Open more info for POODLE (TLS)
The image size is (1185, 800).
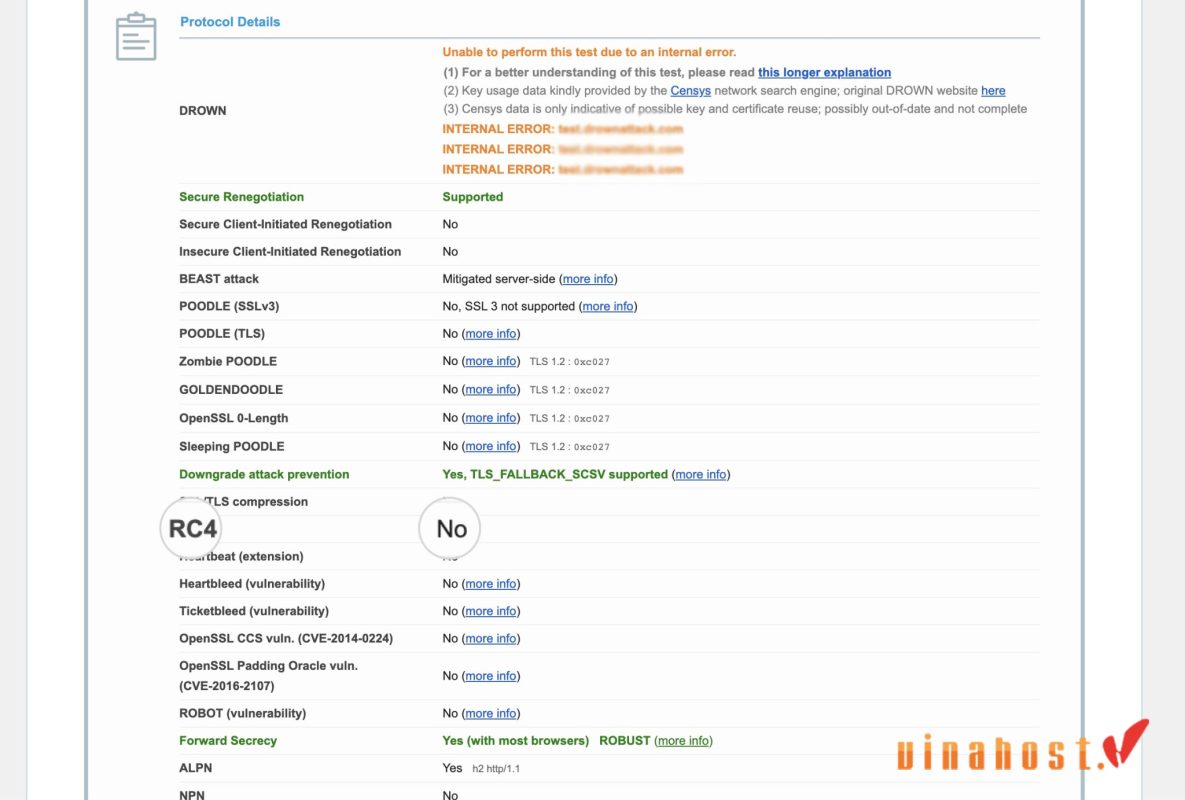[491, 334]
